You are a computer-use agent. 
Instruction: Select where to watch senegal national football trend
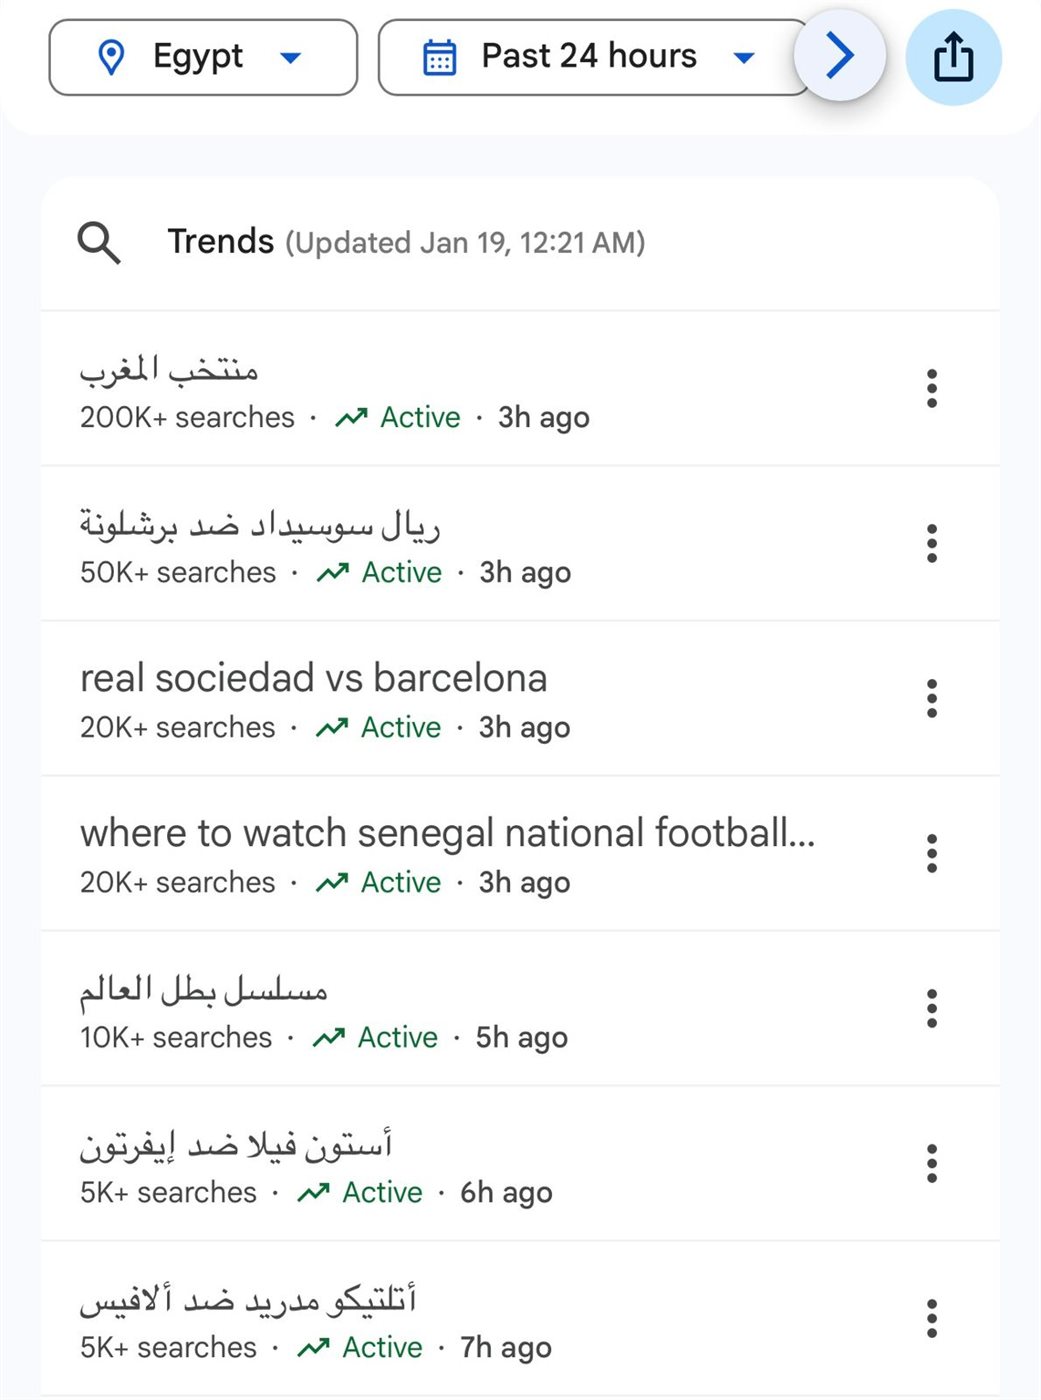447,833
